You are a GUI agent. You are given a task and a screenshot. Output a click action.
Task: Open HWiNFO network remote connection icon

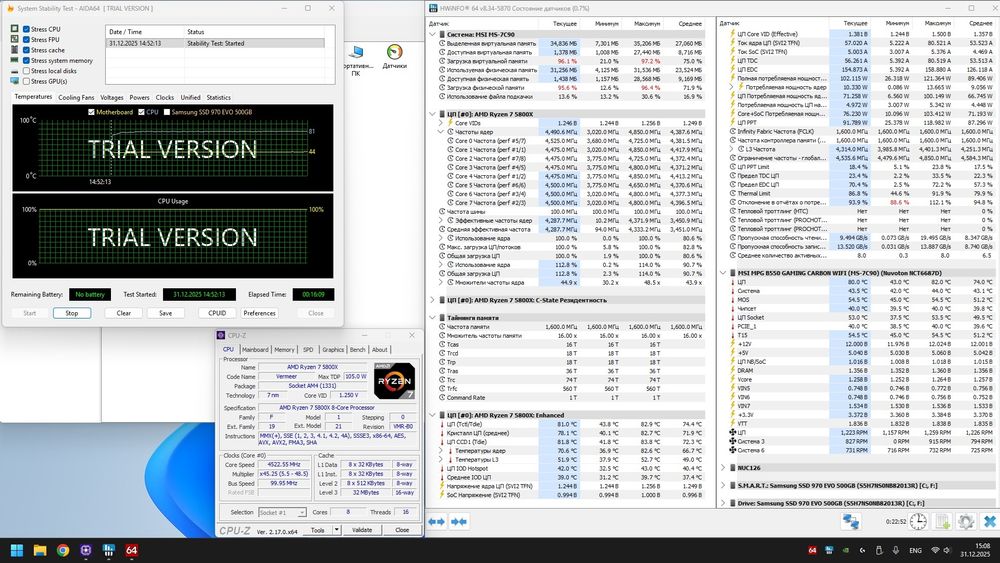(850, 522)
